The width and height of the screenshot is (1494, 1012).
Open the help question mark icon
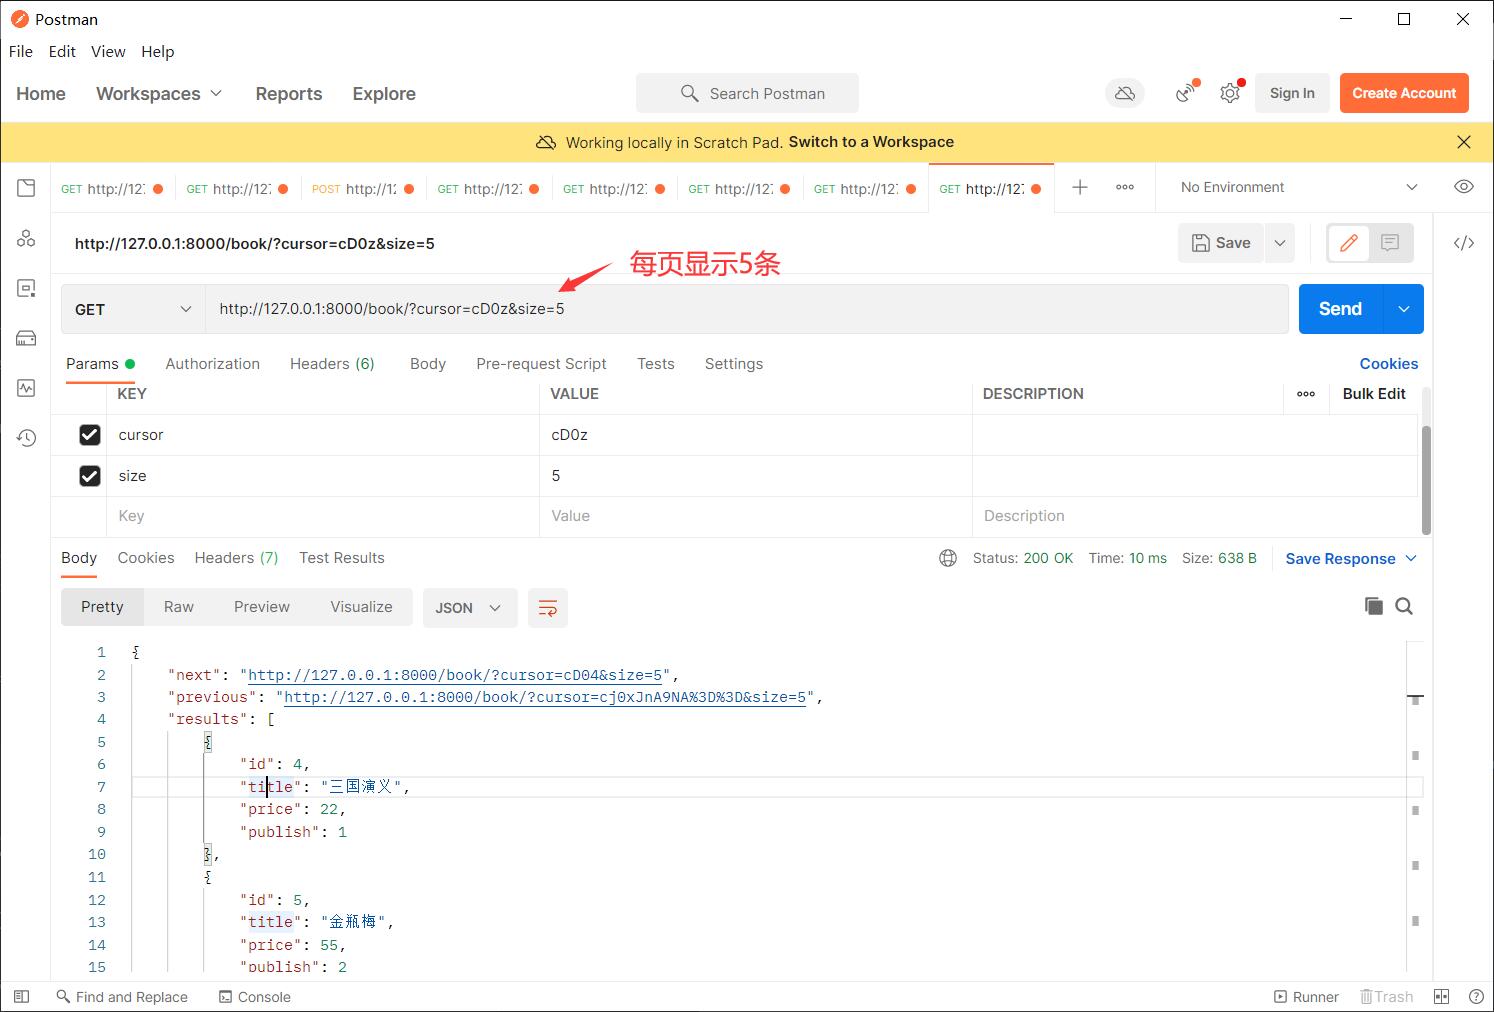(1476, 996)
